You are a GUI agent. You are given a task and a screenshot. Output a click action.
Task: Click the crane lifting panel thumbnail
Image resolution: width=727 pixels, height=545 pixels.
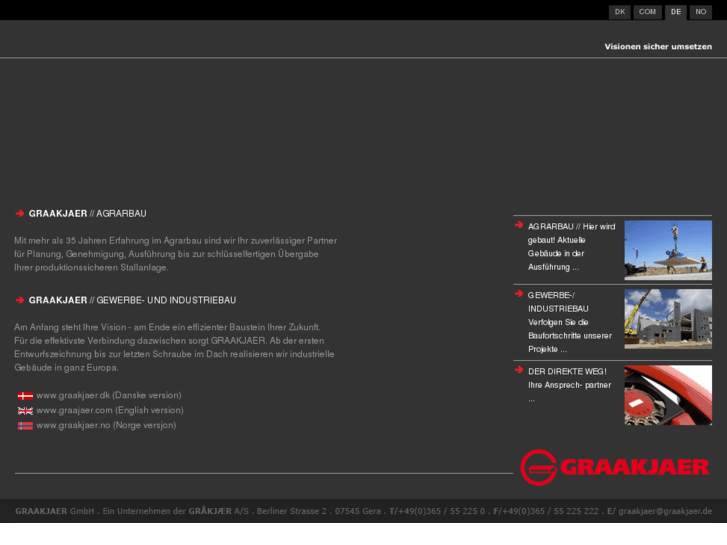[668, 250]
